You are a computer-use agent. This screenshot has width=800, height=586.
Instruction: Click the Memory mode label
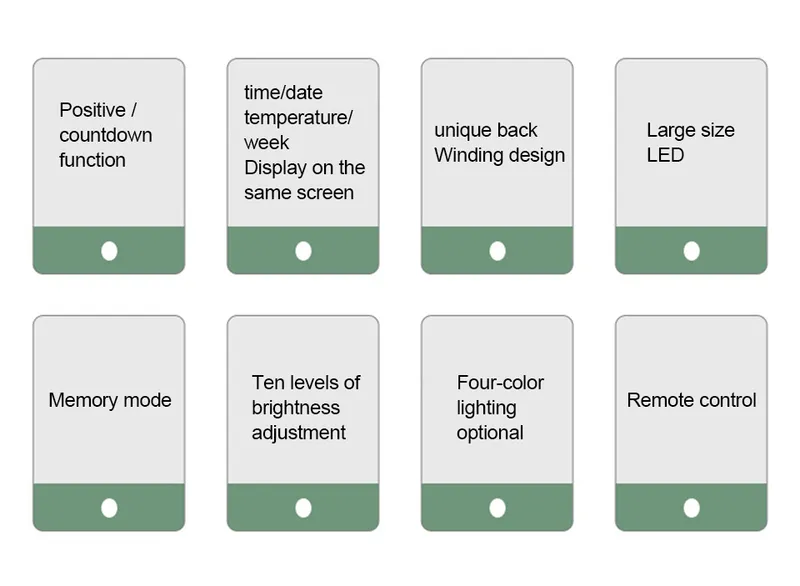click(110, 400)
